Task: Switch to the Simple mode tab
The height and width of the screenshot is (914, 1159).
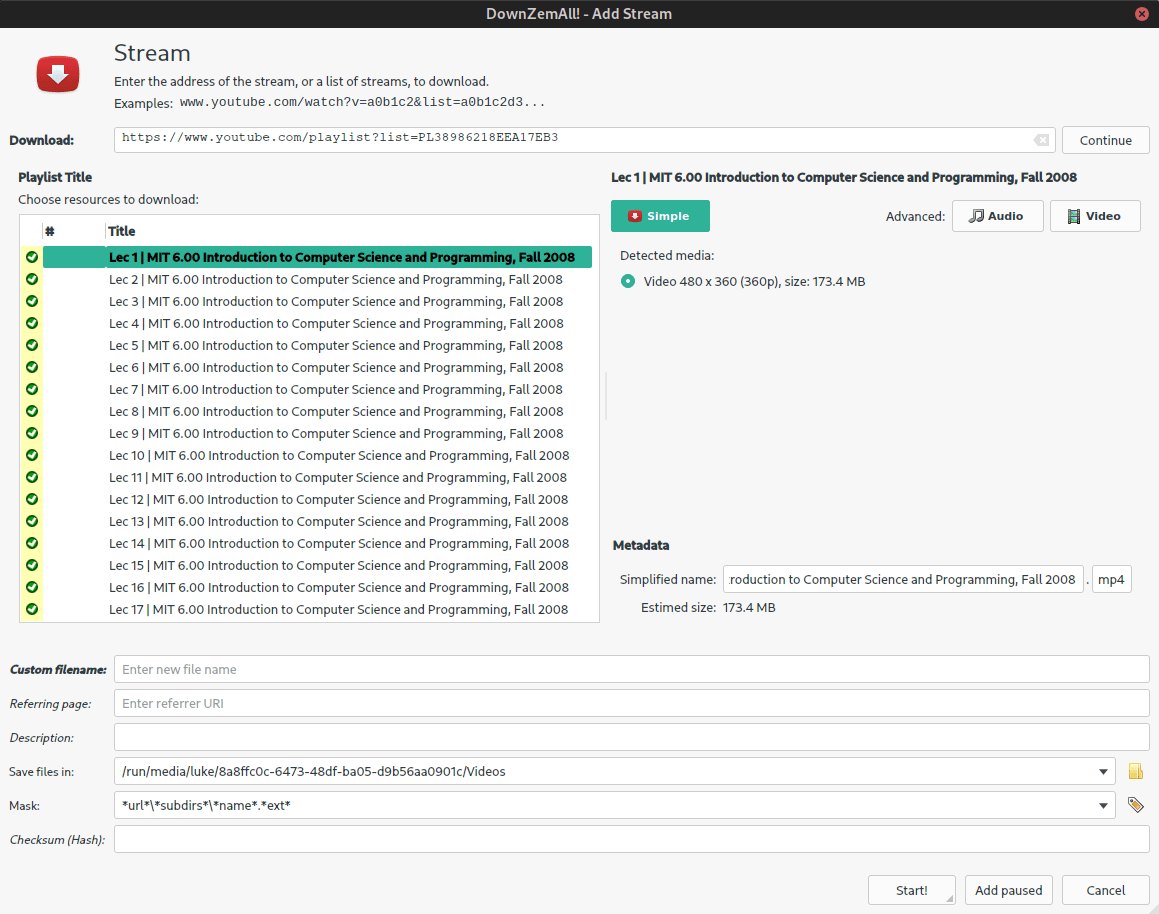Action: tap(660, 216)
